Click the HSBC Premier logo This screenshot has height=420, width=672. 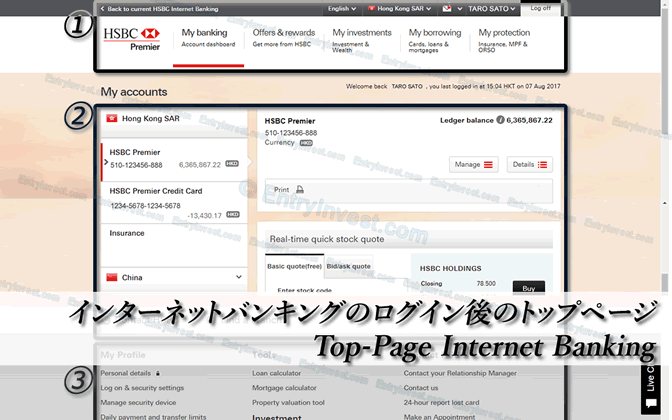[131, 39]
